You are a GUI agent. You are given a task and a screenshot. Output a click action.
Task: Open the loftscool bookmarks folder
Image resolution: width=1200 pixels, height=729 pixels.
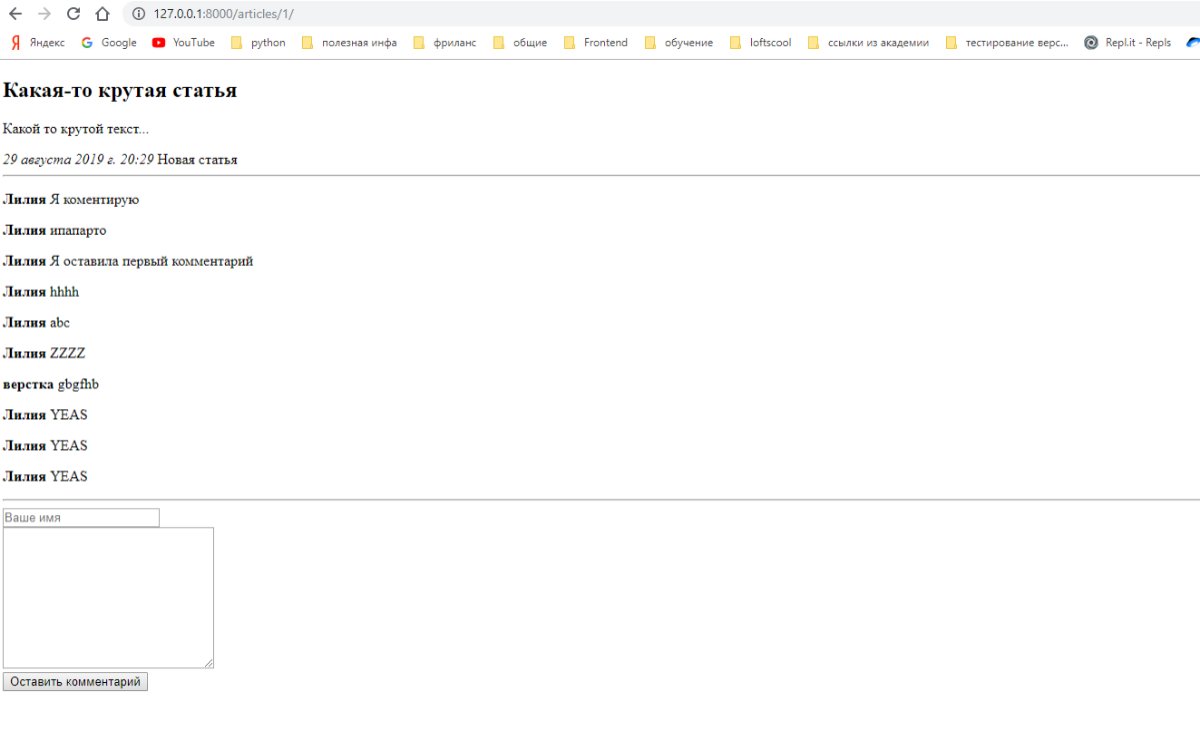click(761, 43)
